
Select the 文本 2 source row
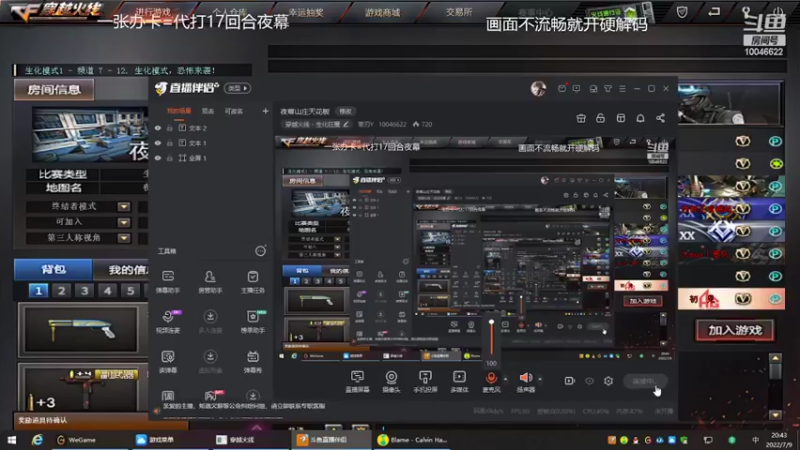click(210, 128)
